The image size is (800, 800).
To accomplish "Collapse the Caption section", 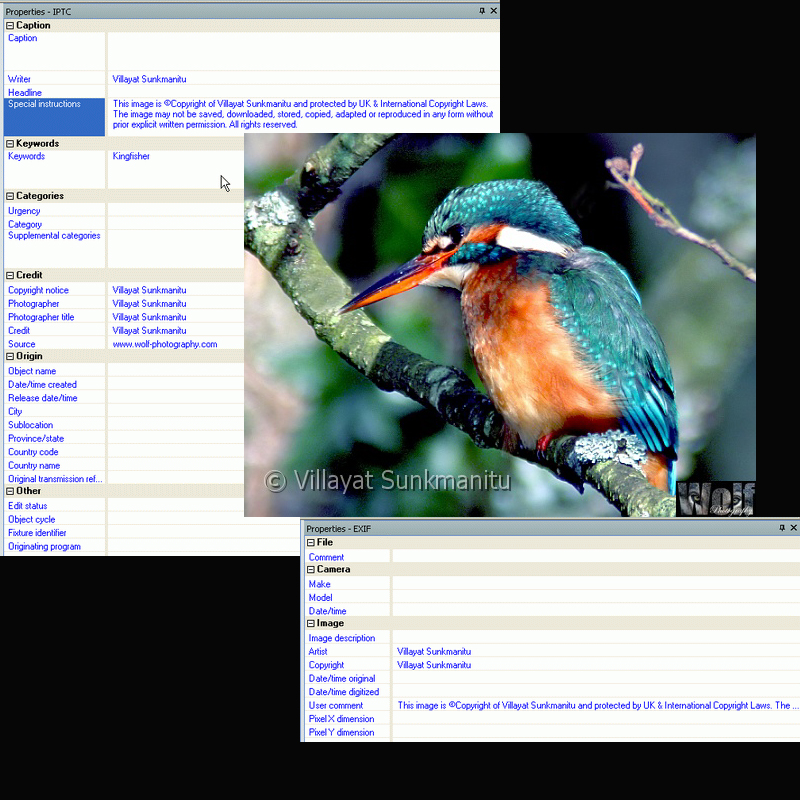I will coord(10,26).
